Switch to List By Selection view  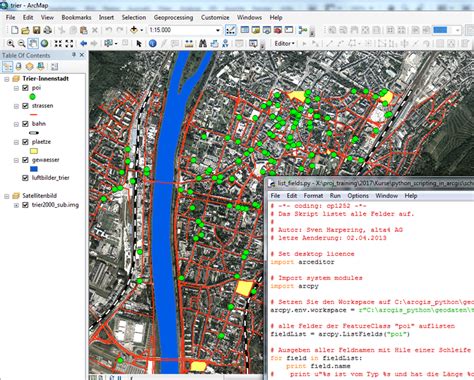pos(41,66)
